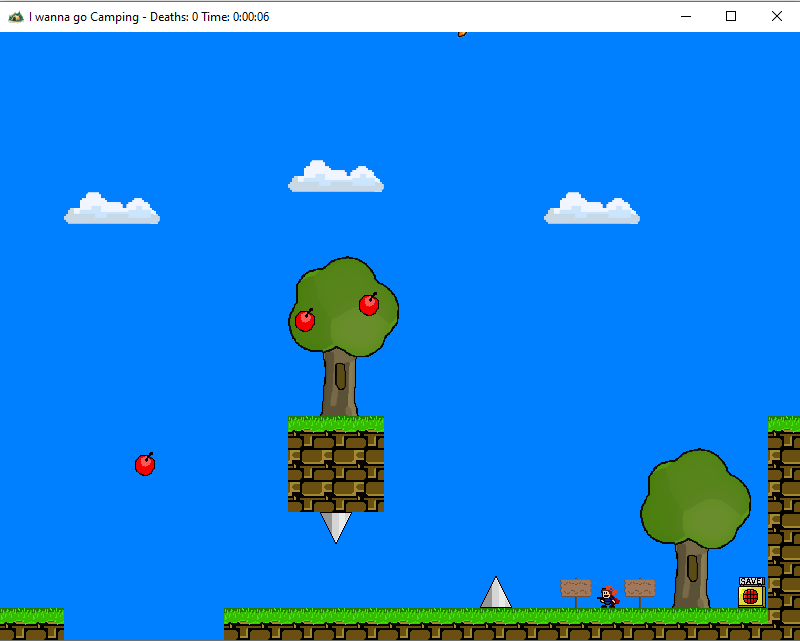Image resolution: width=800 pixels, height=641 pixels.
Task: Click the Kid player character
Action: pos(608,596)
